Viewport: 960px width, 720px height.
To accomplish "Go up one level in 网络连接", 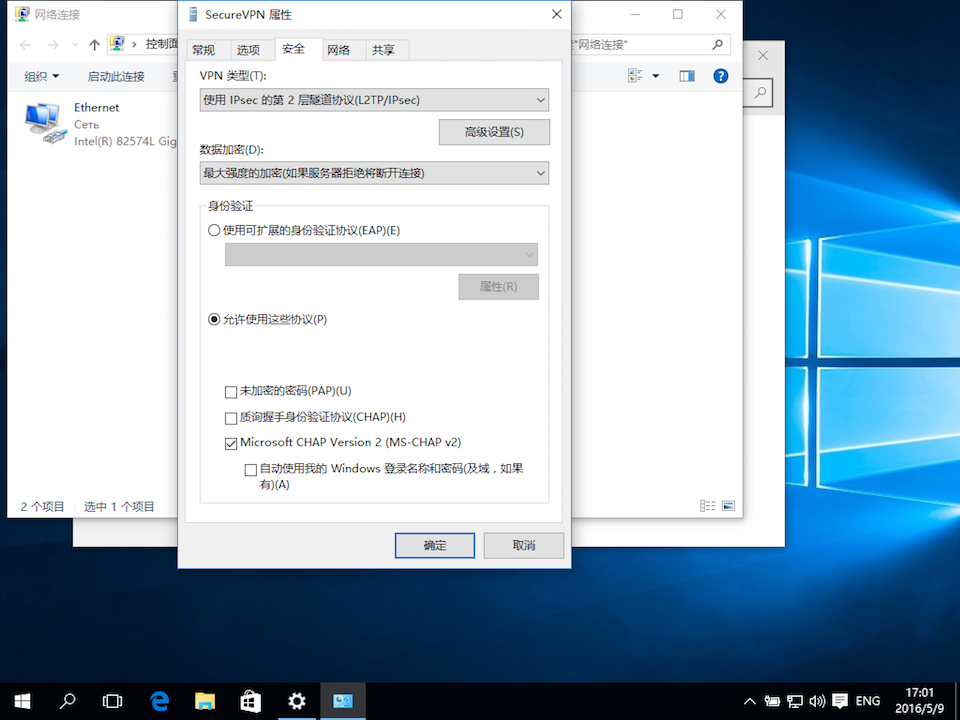I will click(x=94, y=45).
